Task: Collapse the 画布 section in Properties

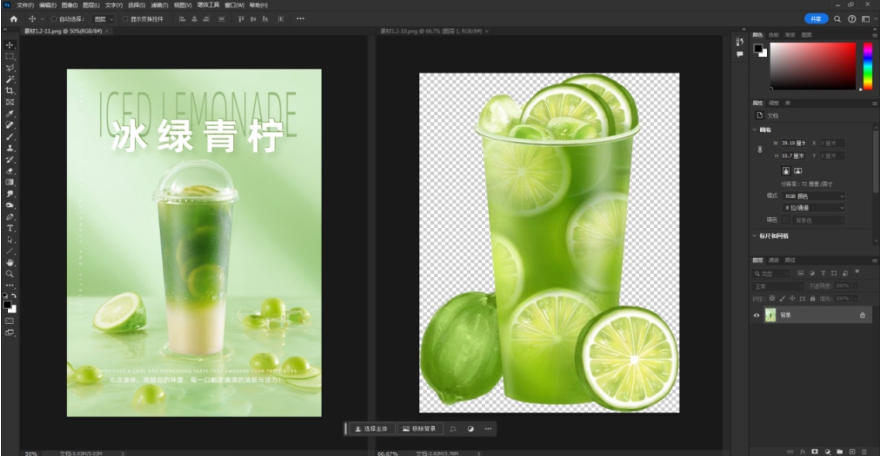Action: 755,129
